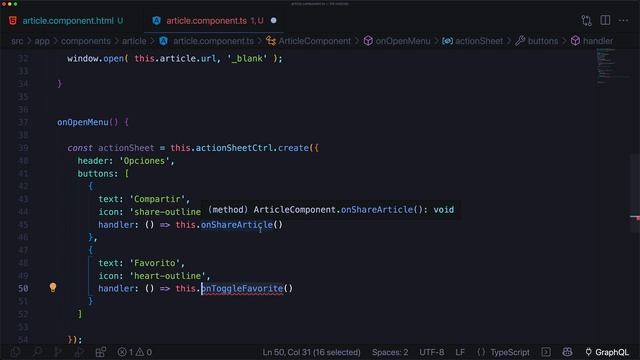The width and height of the screenshot is (640, 360).
Task: Open the article.component.ts breadcrumb file segment
Action: tap(213, 41)
